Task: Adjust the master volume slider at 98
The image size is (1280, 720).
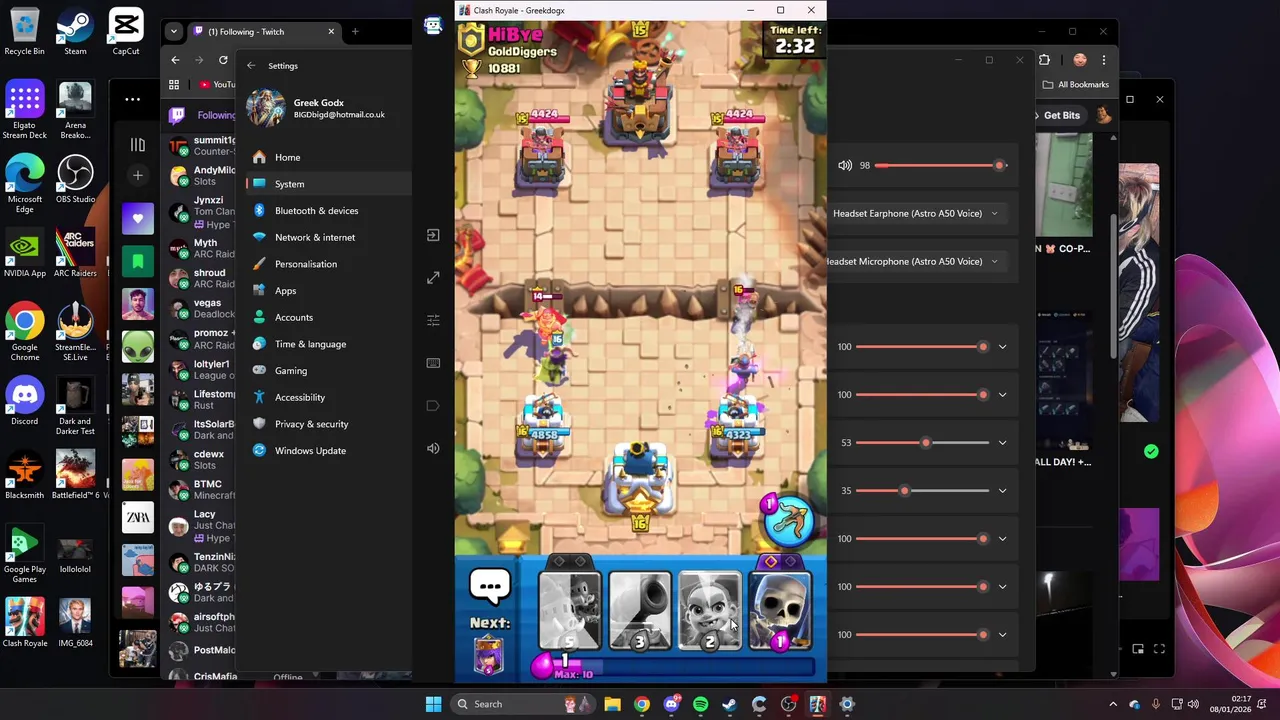Action: [x=940, y=165]
